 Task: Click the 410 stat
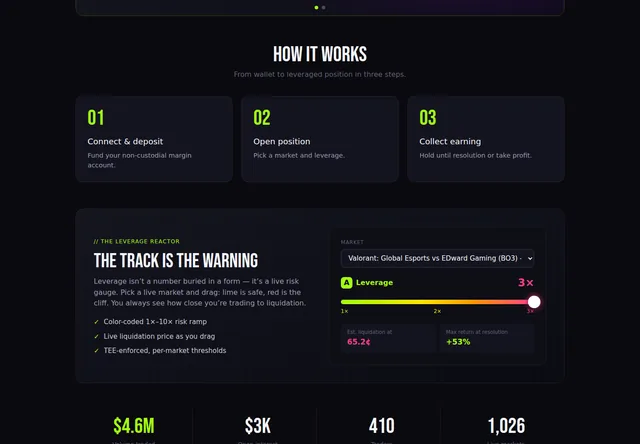[382, 426]
